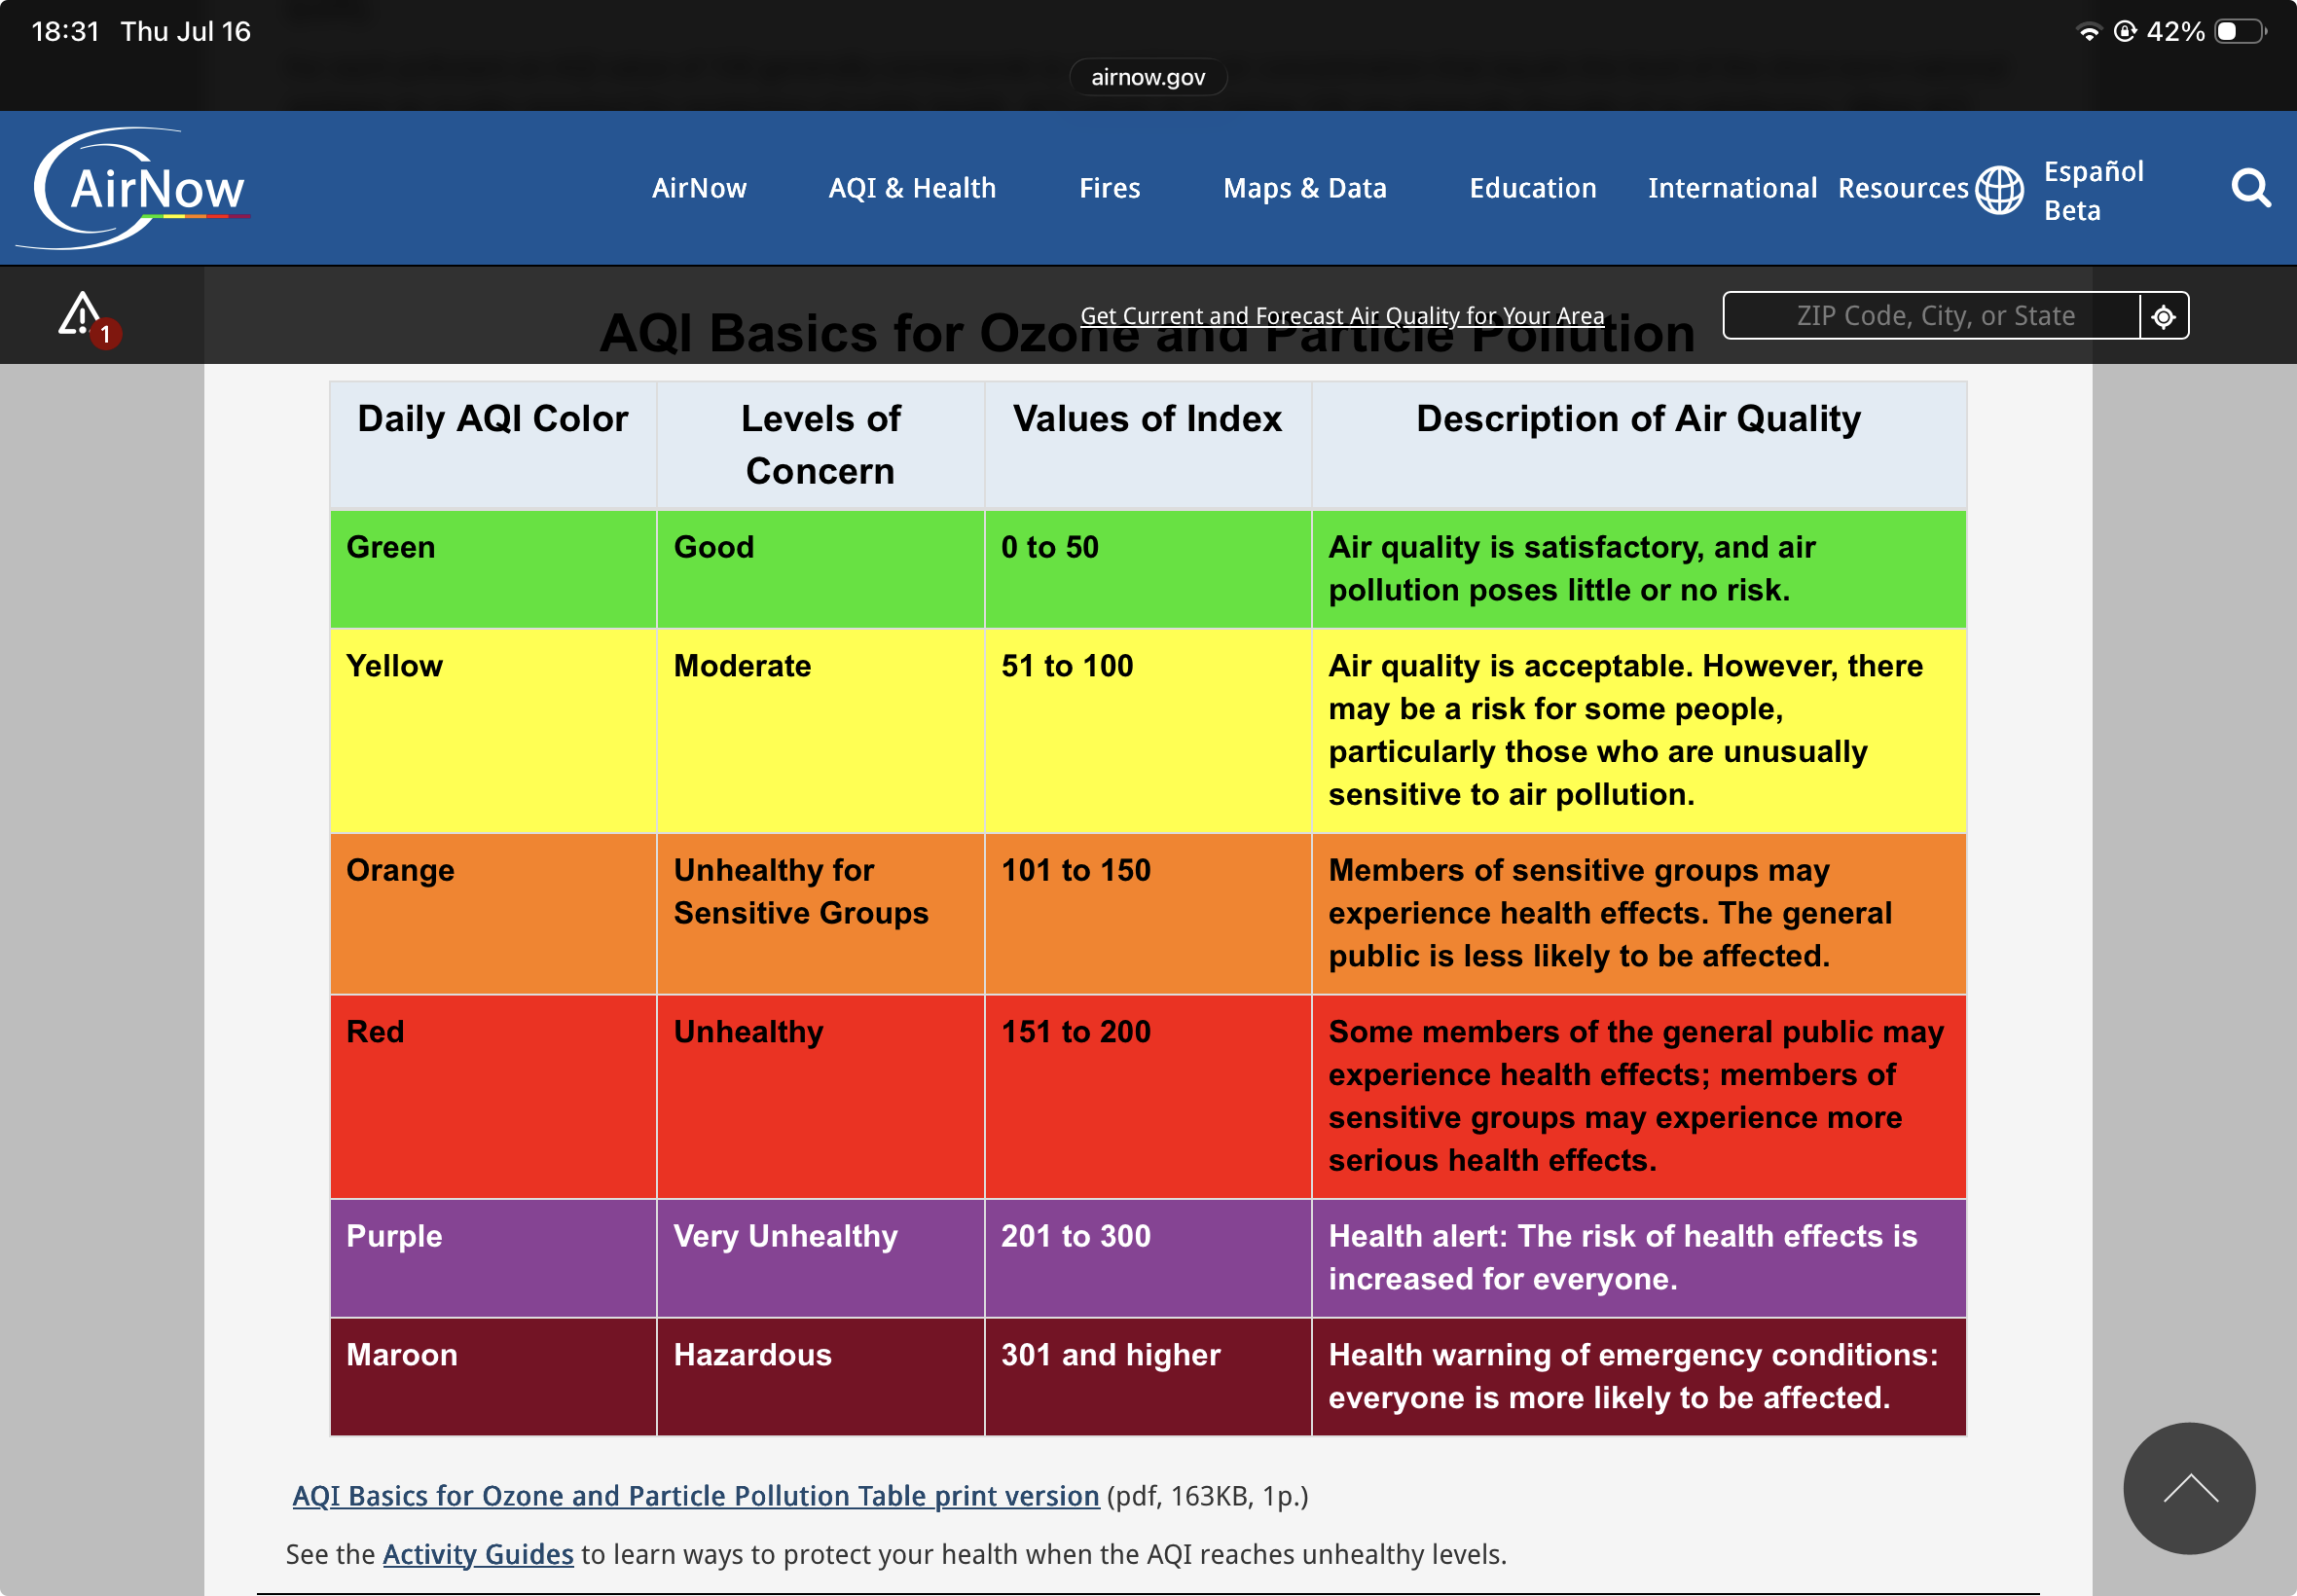2297x1596 pixels.
Task: Select the Values of Index column header
Action: click(1148, 445)
